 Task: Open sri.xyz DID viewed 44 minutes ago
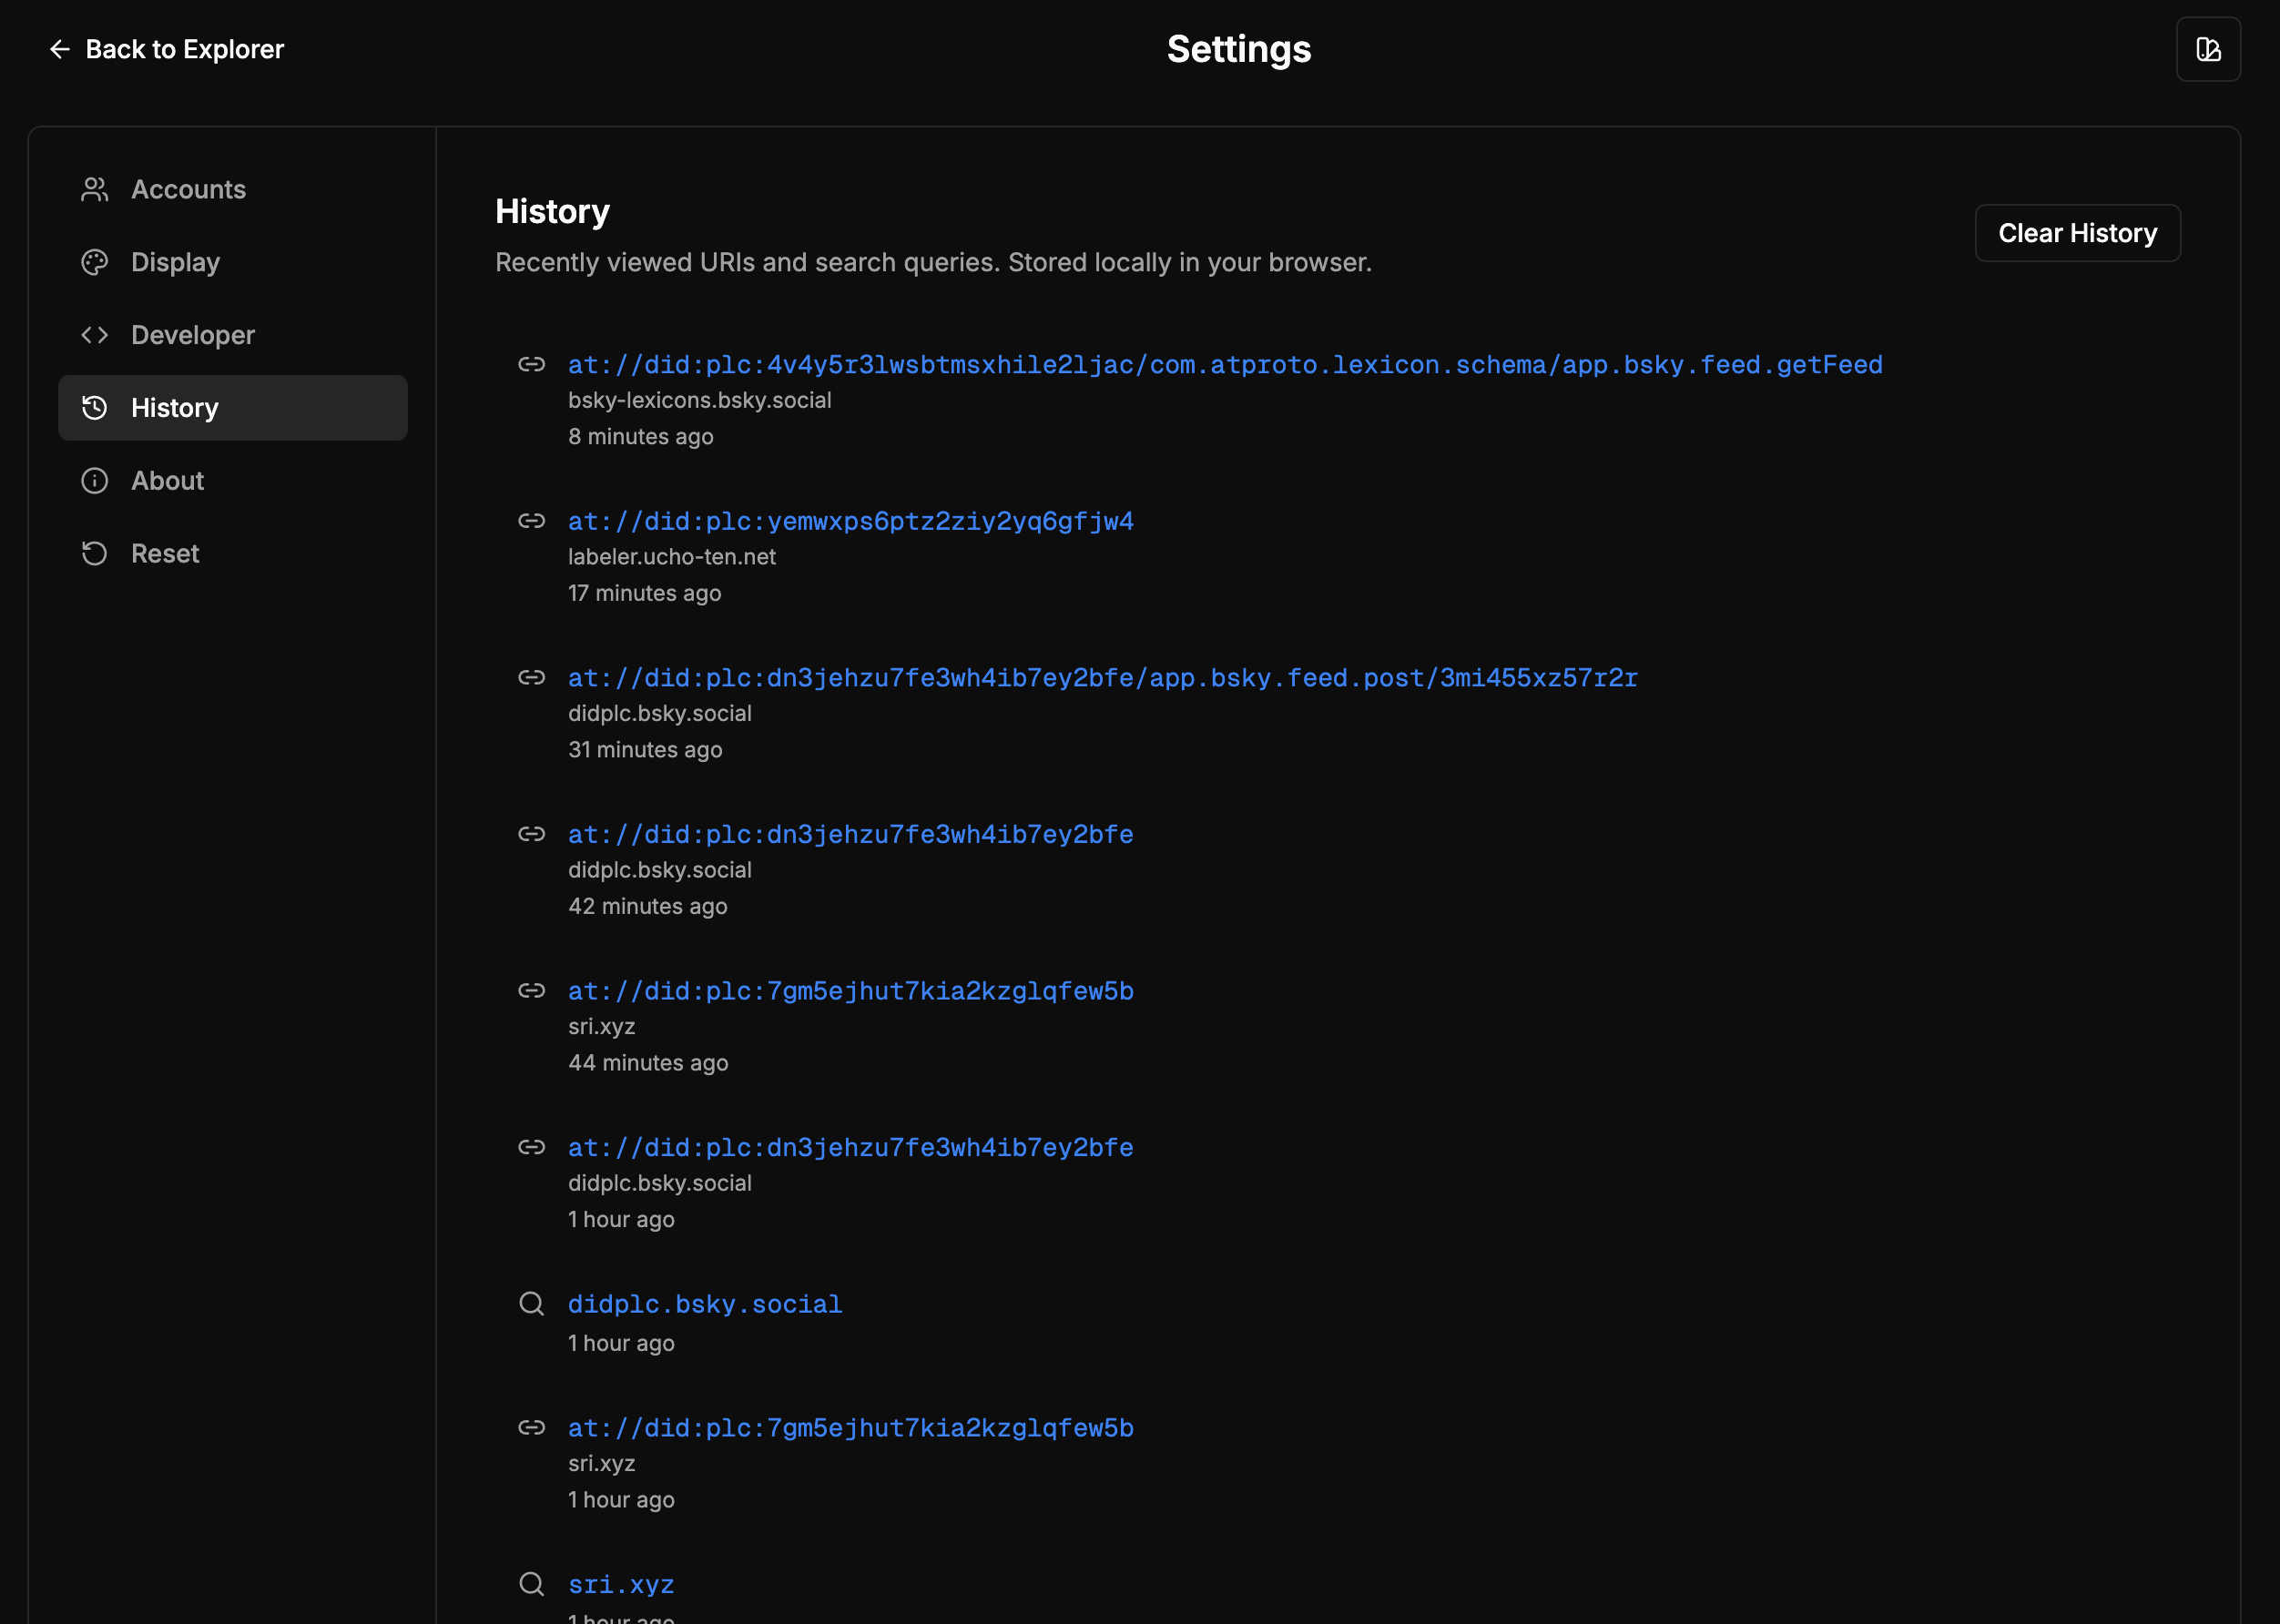coord(850,991)
